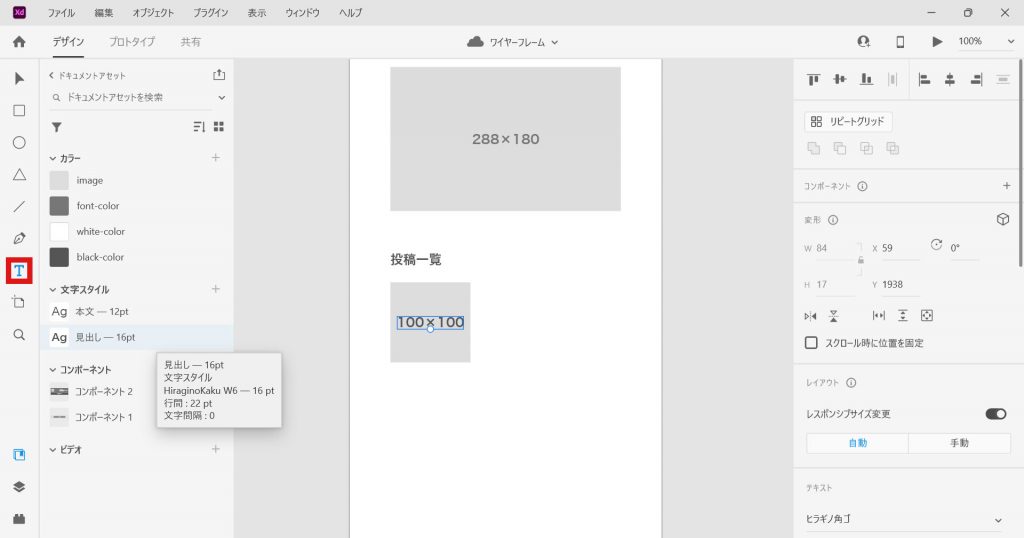This screenshot has height=538, width=1024.
Task: Create component with plus button
Action: coord(1006,186)
